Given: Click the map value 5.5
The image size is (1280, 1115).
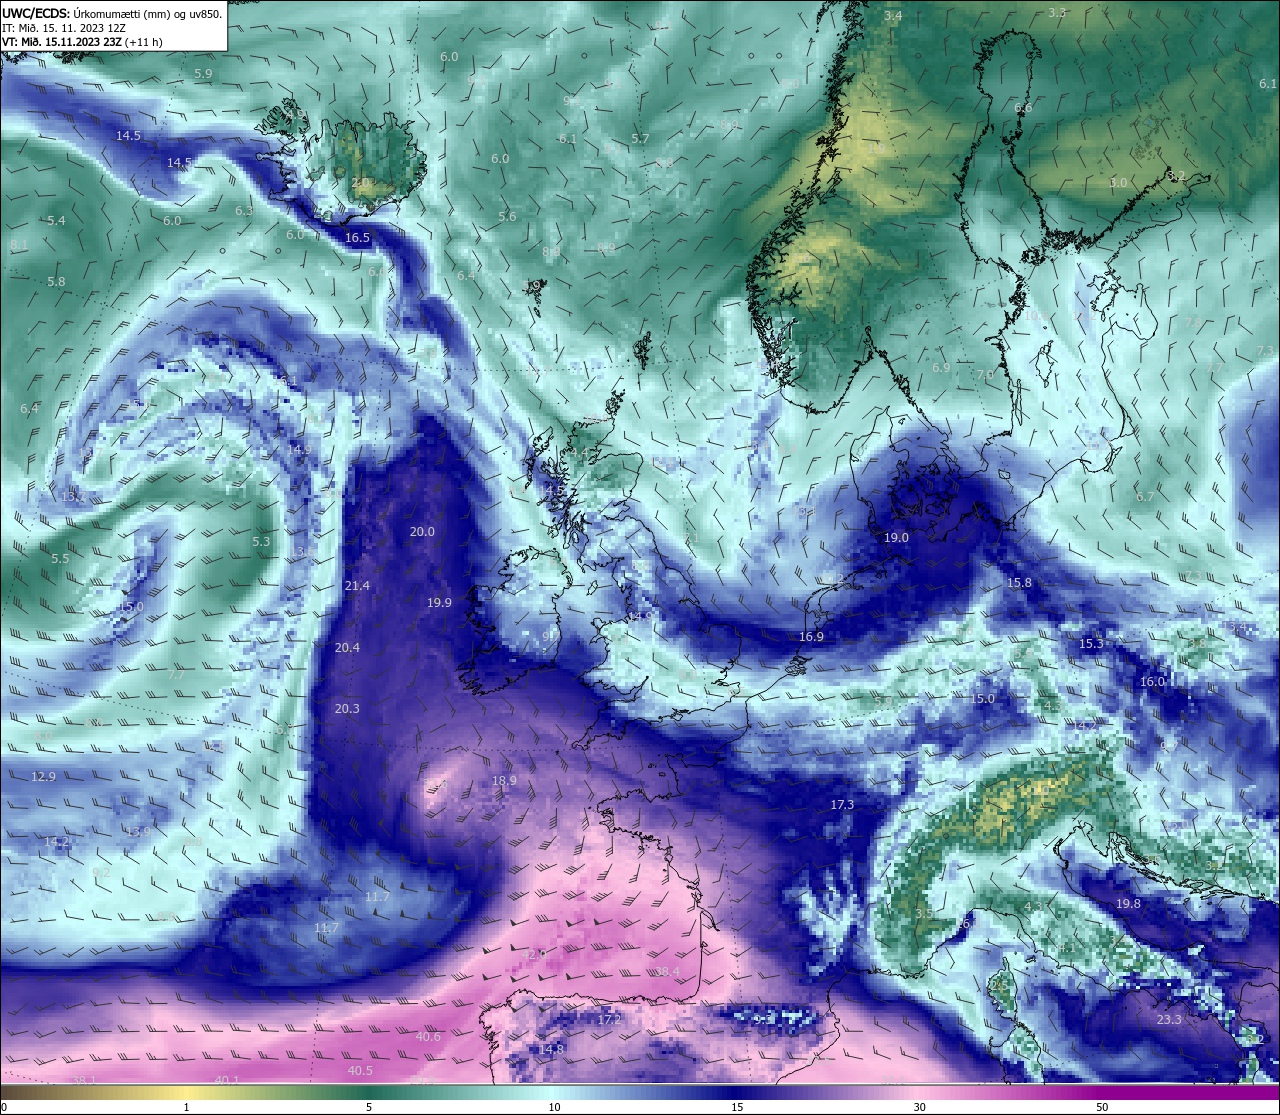Looking at the screenshot, I should click(x=60, y=558).
